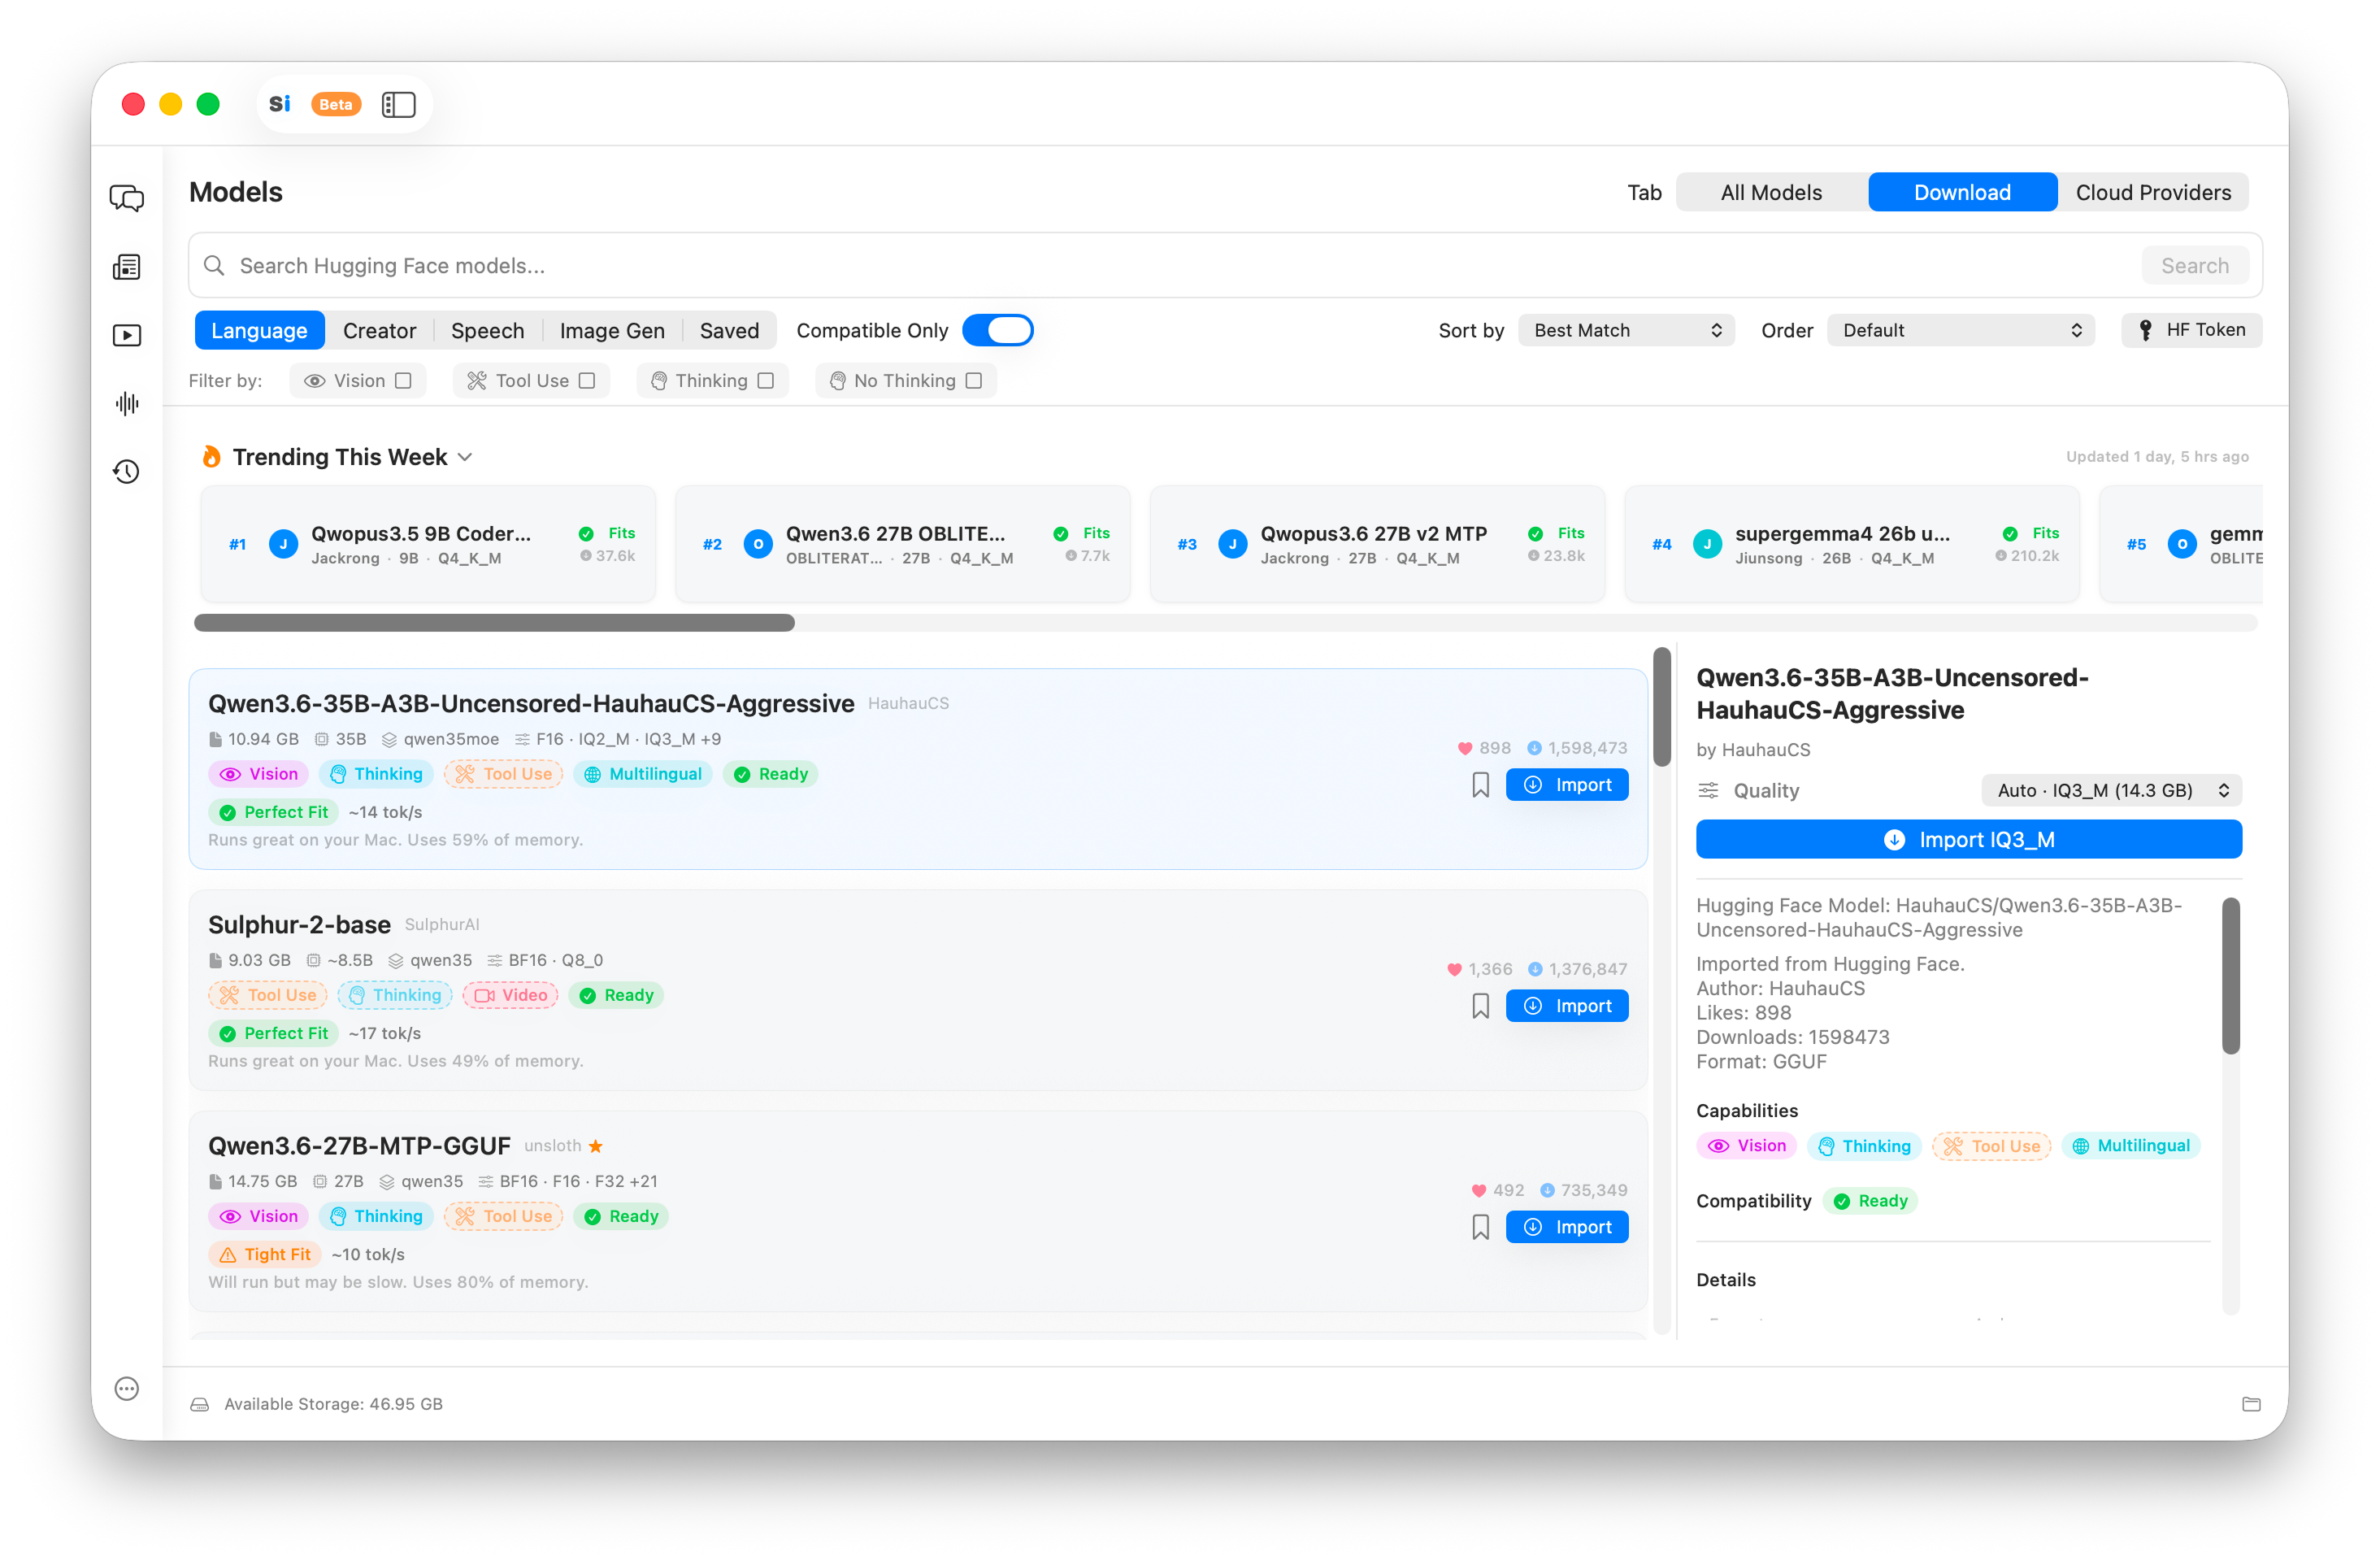Open the Order Default dropdown

tap(1960, 330)
